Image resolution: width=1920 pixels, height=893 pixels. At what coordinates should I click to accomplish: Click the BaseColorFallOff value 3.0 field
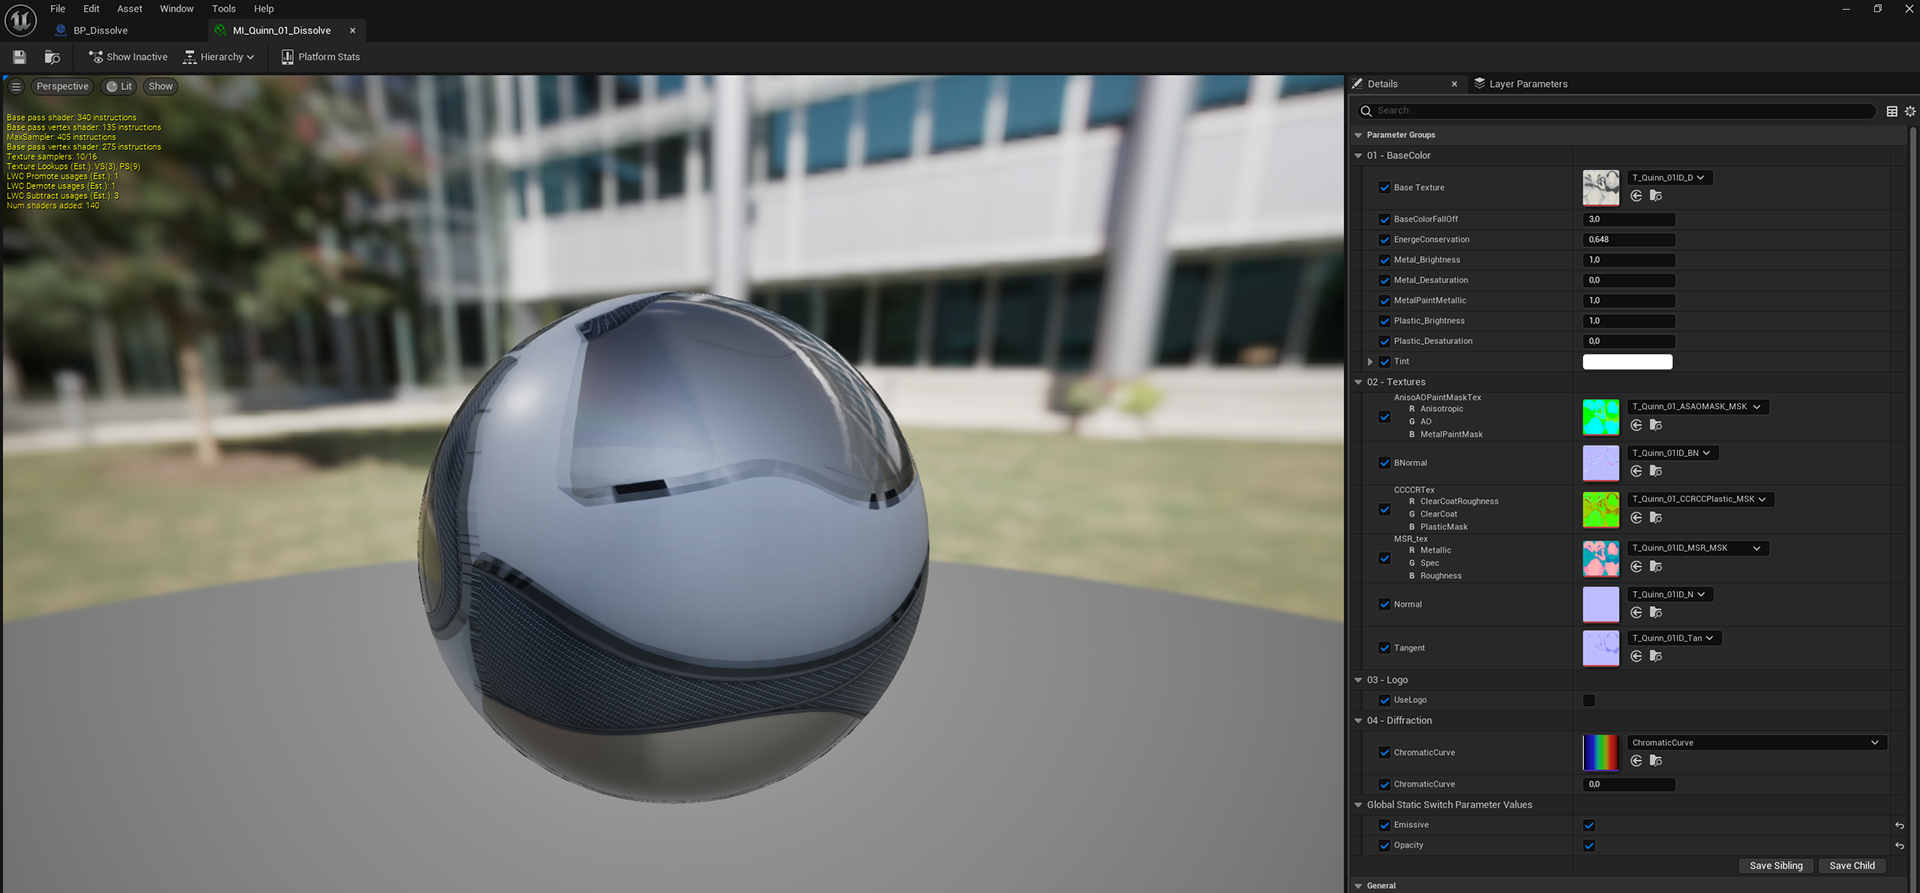[x=1629, y=220]
